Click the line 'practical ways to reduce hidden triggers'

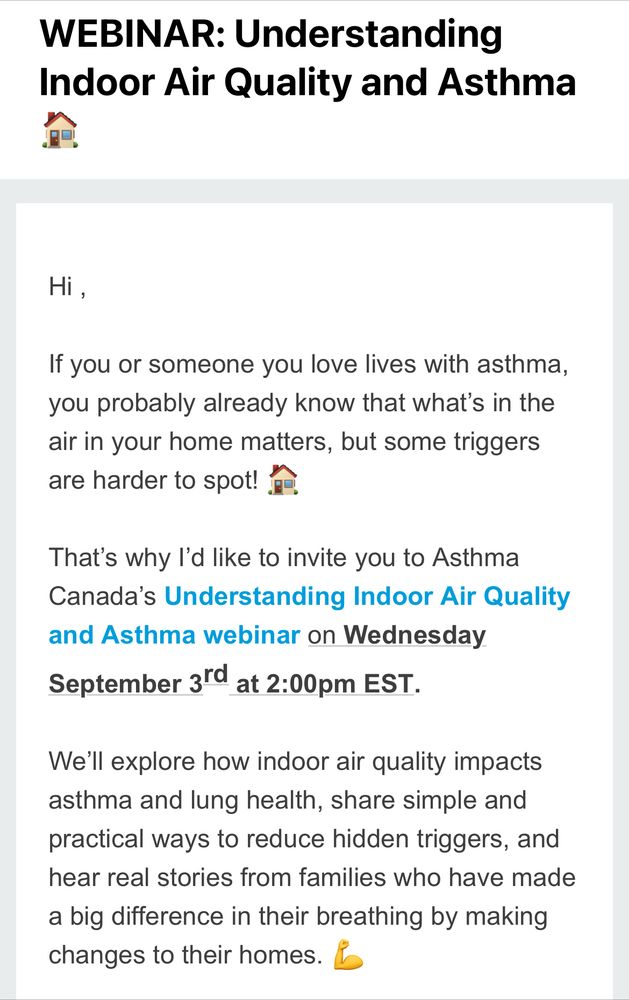304,839
